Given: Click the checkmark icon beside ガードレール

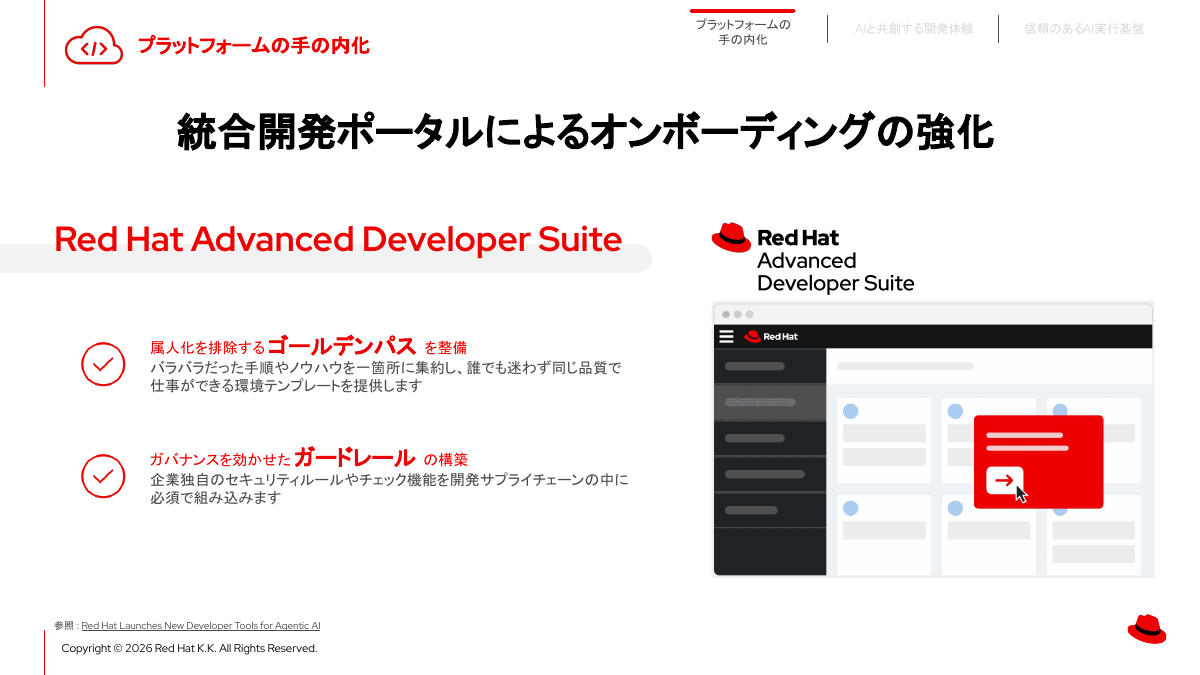Looking at the screenshot, I should pos(102,476).
